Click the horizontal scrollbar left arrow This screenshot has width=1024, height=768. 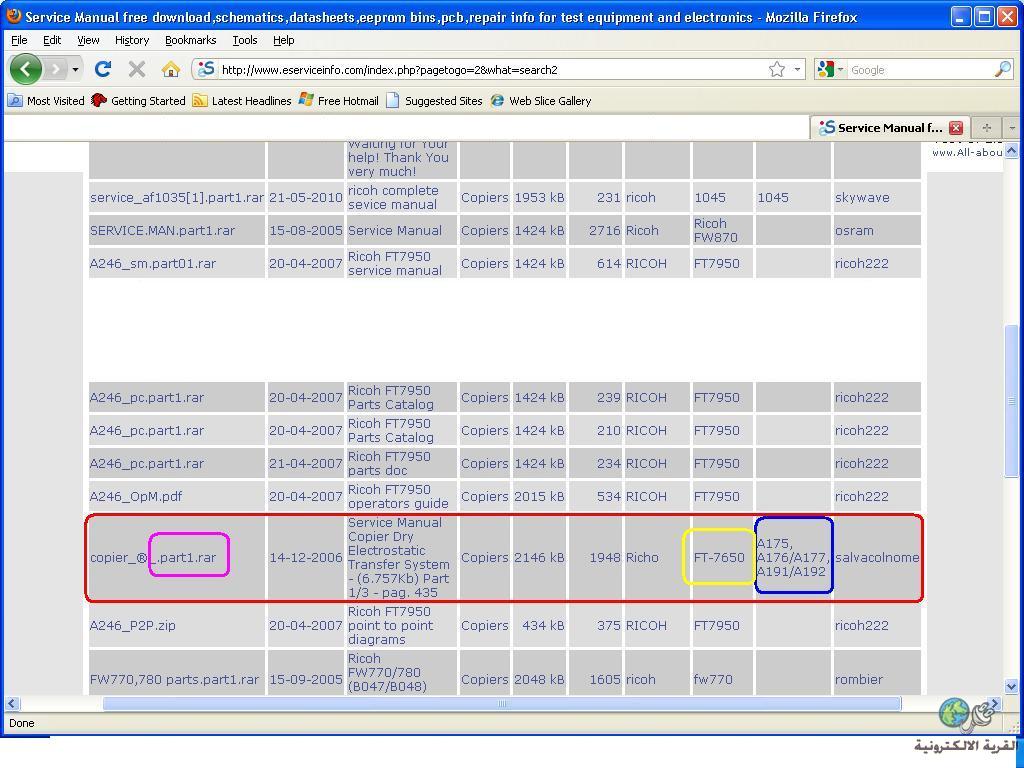[11, 703]
